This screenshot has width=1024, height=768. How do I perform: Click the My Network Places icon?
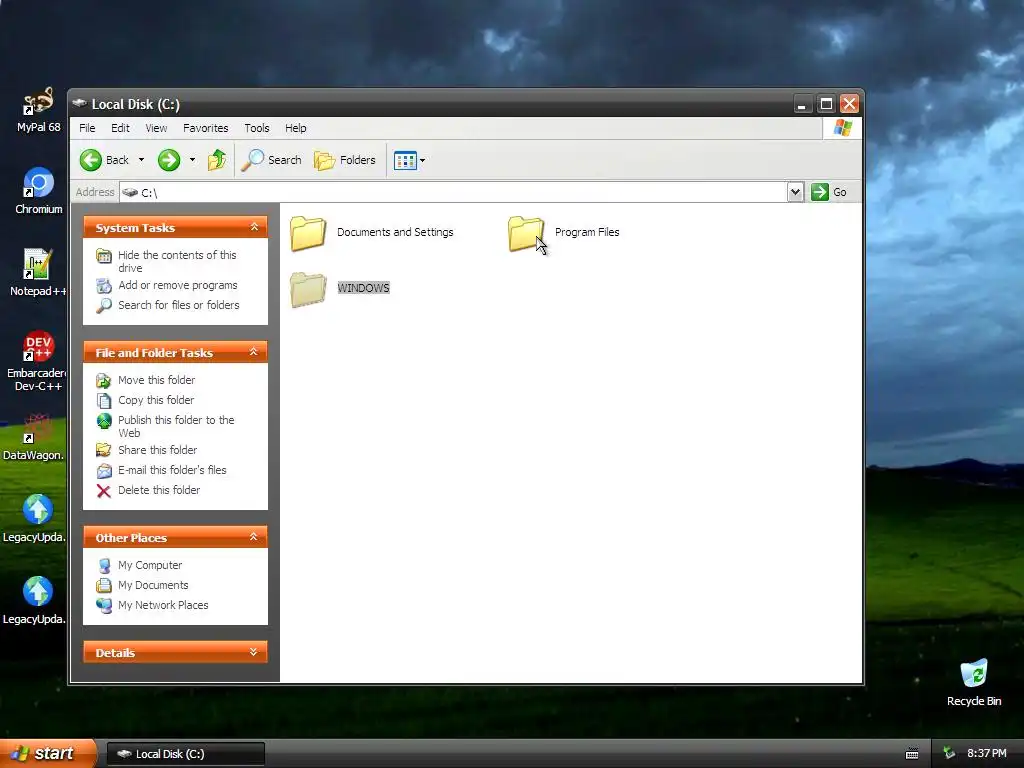pos(104,605)
